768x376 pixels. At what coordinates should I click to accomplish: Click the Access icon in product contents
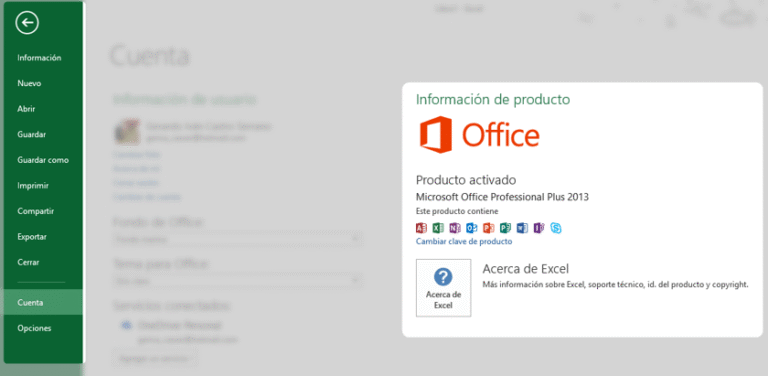pyautogui.click(x=421, y=228)
